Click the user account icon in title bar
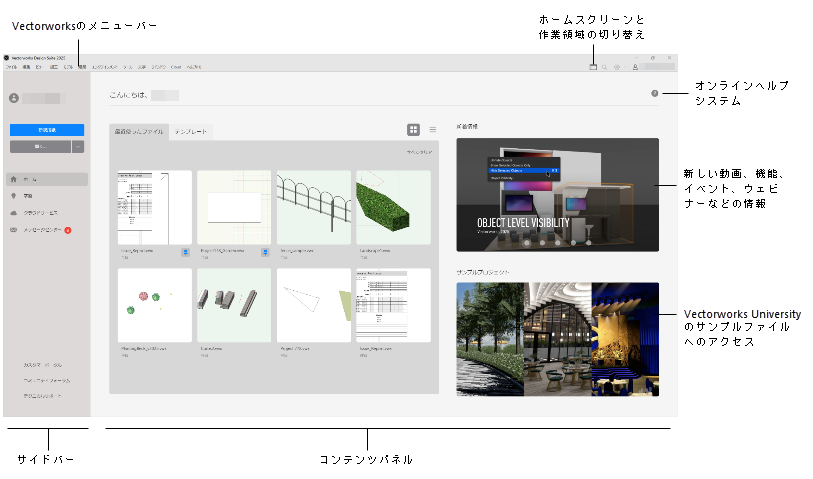 click(635, 67)
